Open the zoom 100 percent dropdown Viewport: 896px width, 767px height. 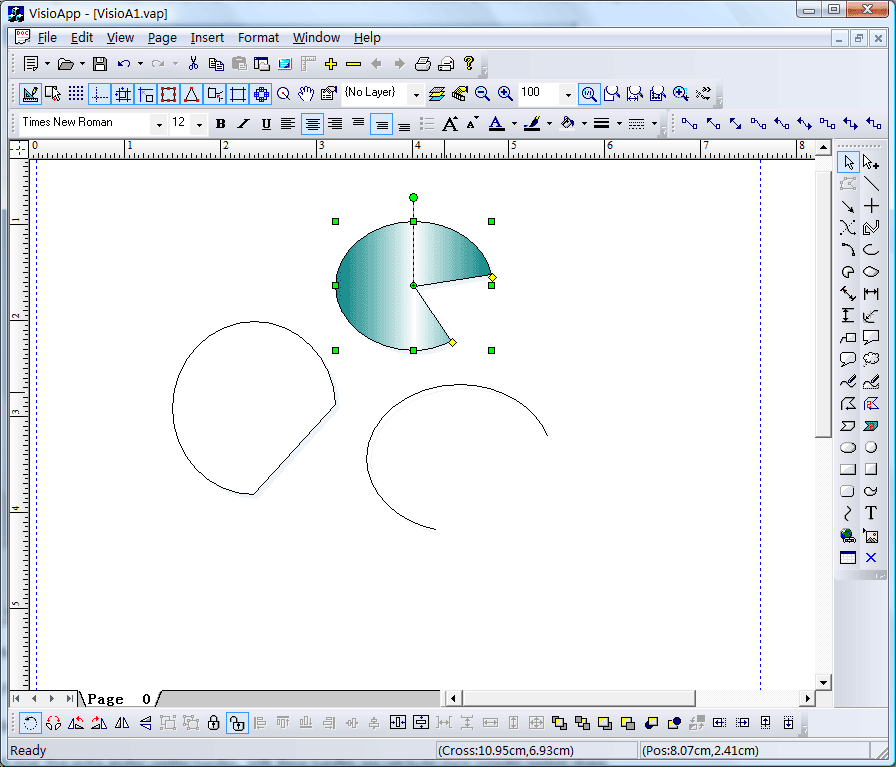pos(568,94)
